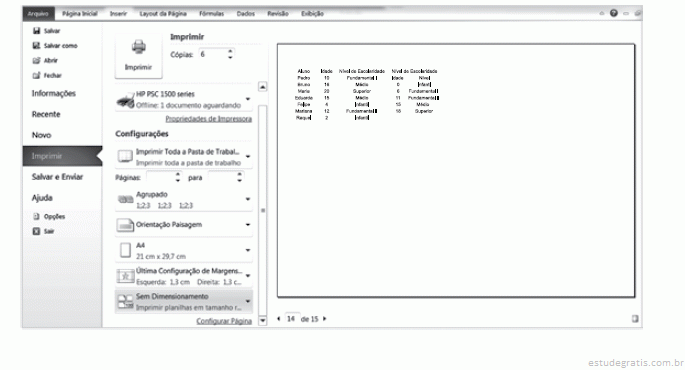
Task: Select Recente in the sidebar
Action: [x=62, y=114]
